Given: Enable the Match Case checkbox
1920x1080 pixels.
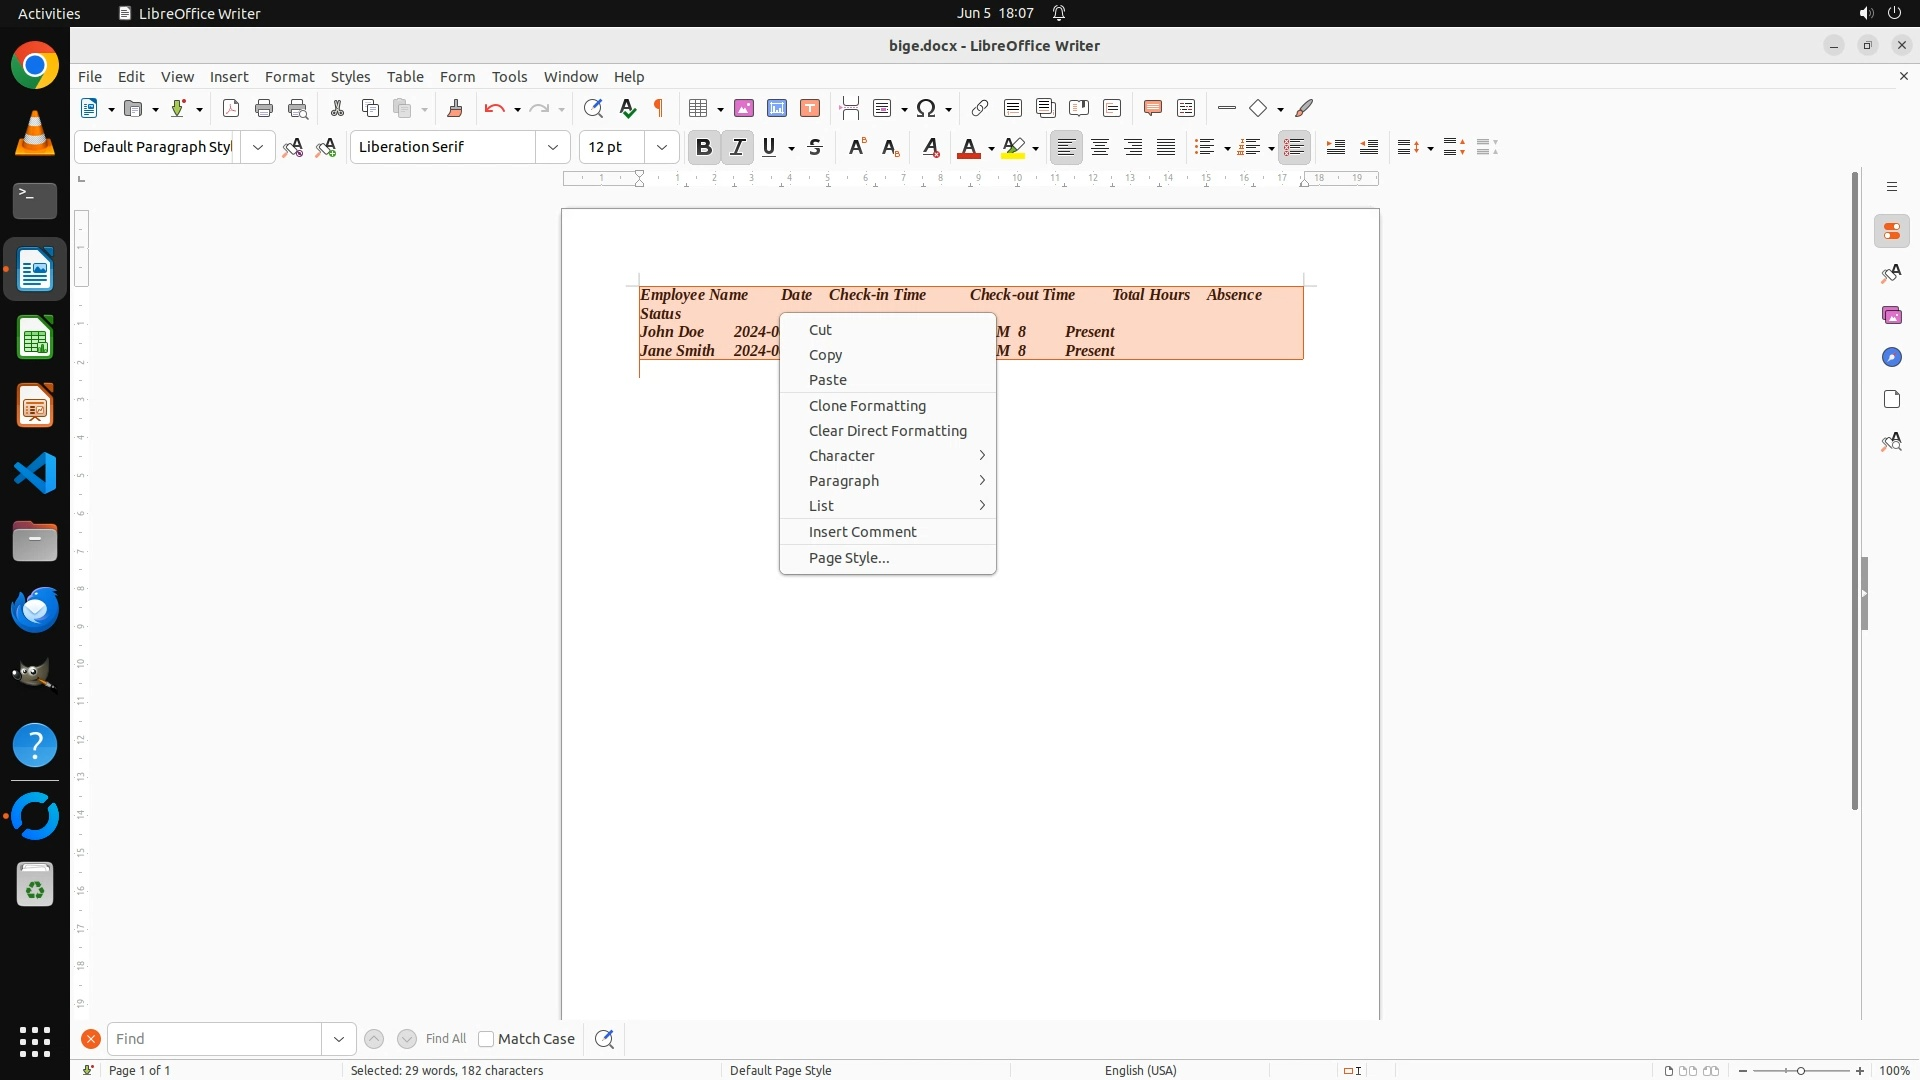Looking at the screenshot, I should pos(486,1039).
